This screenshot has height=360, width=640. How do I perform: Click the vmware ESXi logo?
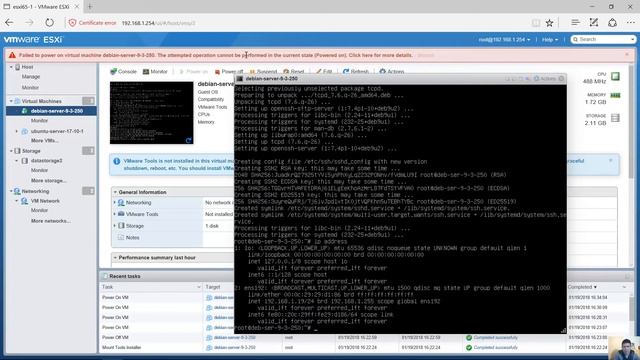point(33,40)
